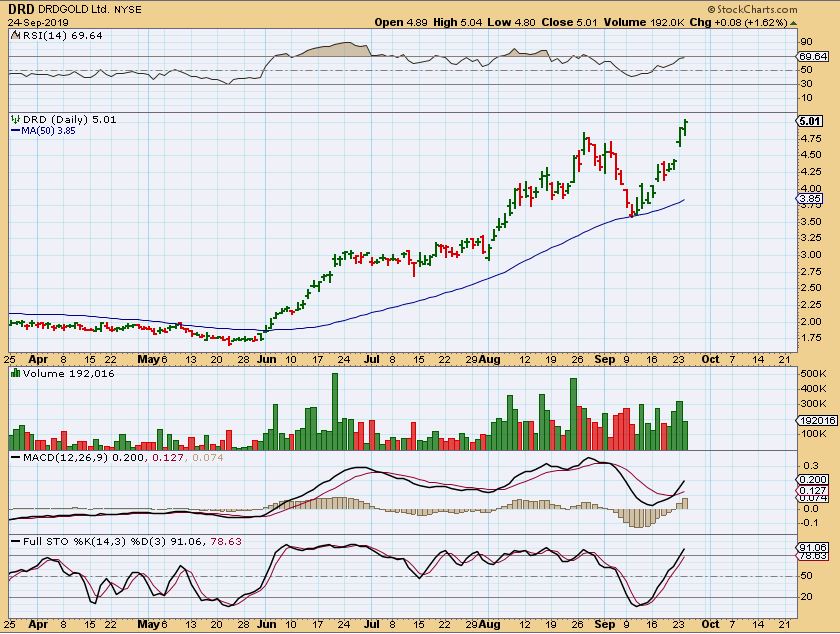Click the Aug label under the price panel

(x=490, y=360)
